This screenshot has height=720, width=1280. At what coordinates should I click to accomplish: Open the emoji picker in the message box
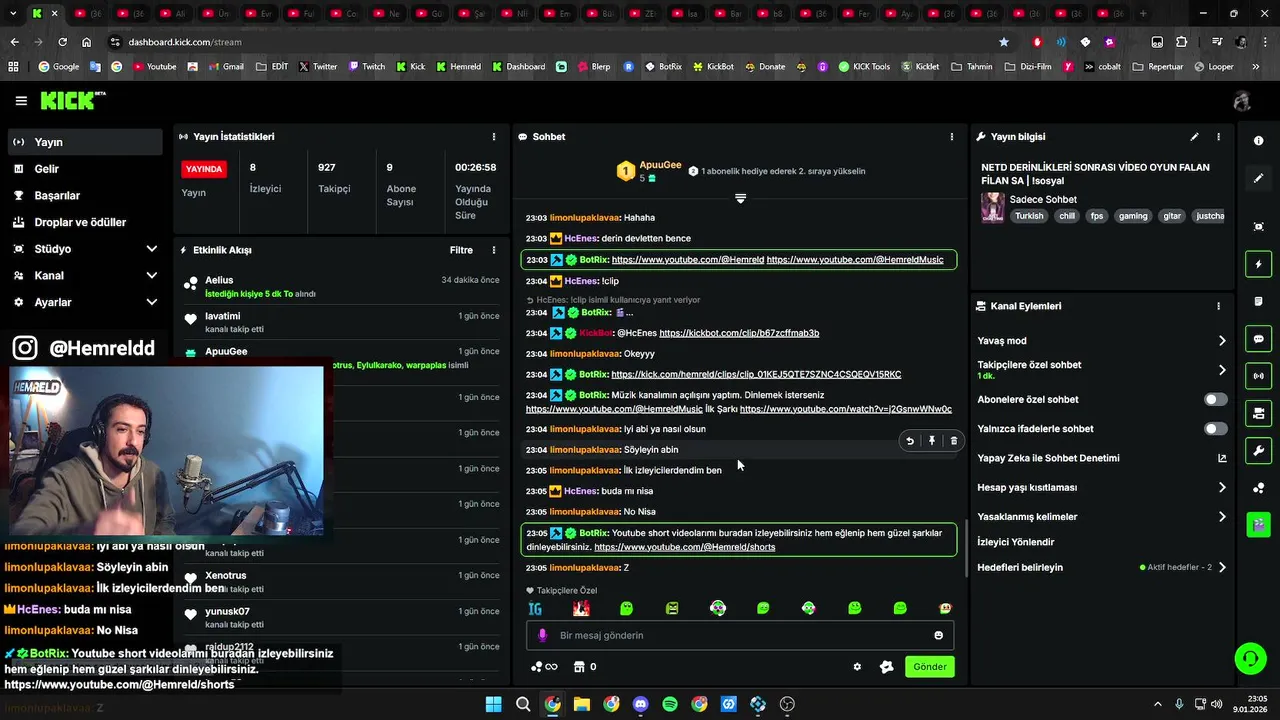pos(938,635)
